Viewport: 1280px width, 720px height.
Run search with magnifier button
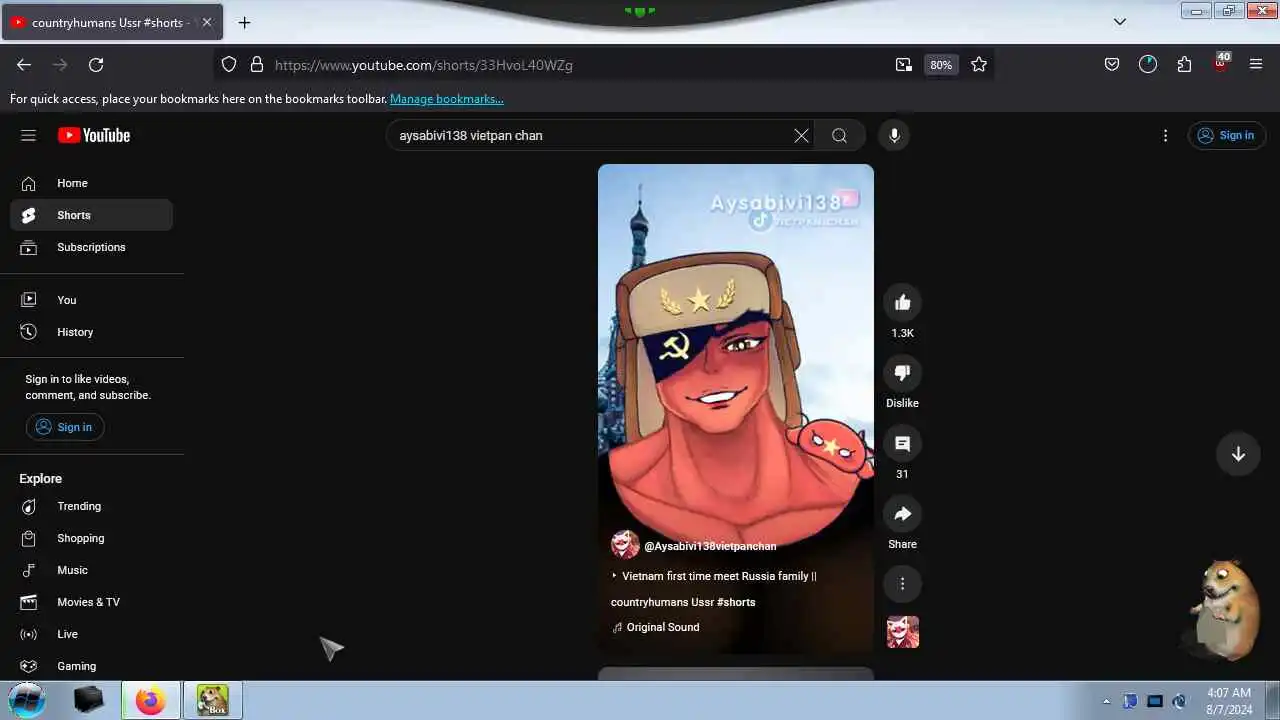839,135
